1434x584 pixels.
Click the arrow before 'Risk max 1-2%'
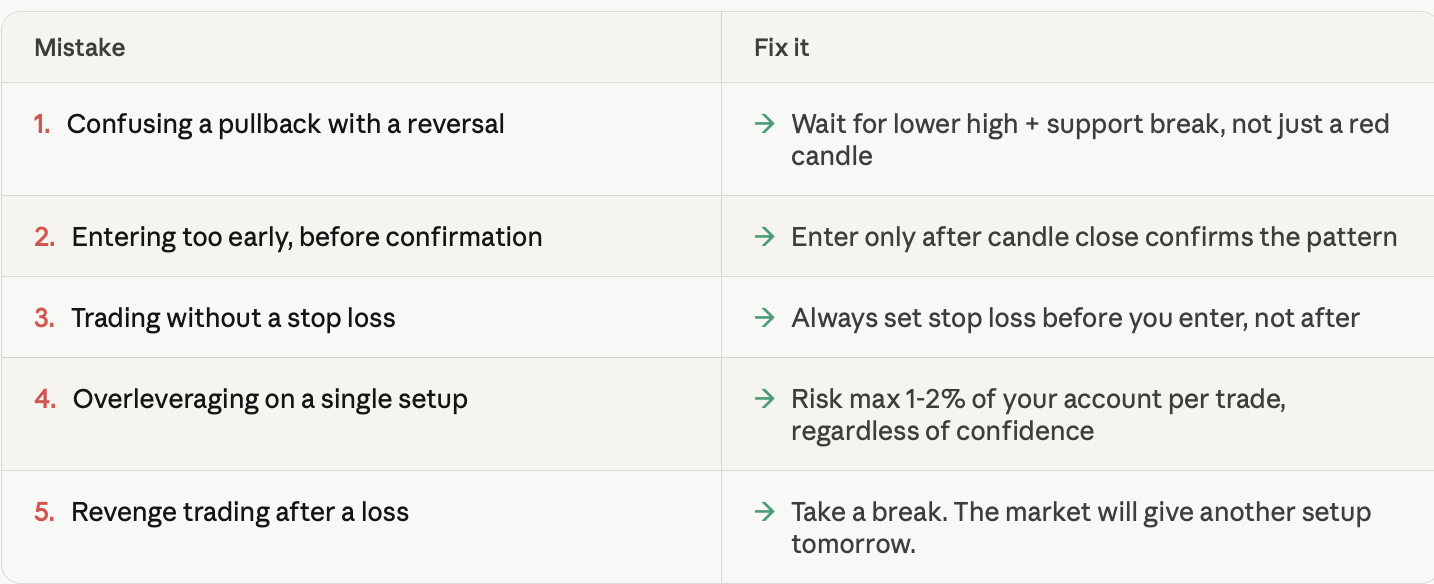tap(765, 399)
